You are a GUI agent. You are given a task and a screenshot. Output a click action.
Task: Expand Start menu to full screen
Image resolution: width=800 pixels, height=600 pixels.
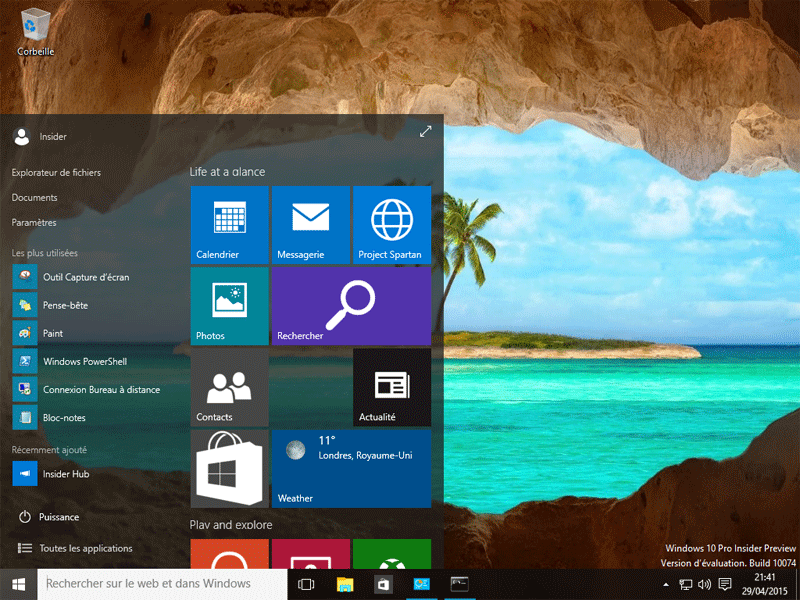[x=425, y=132]
